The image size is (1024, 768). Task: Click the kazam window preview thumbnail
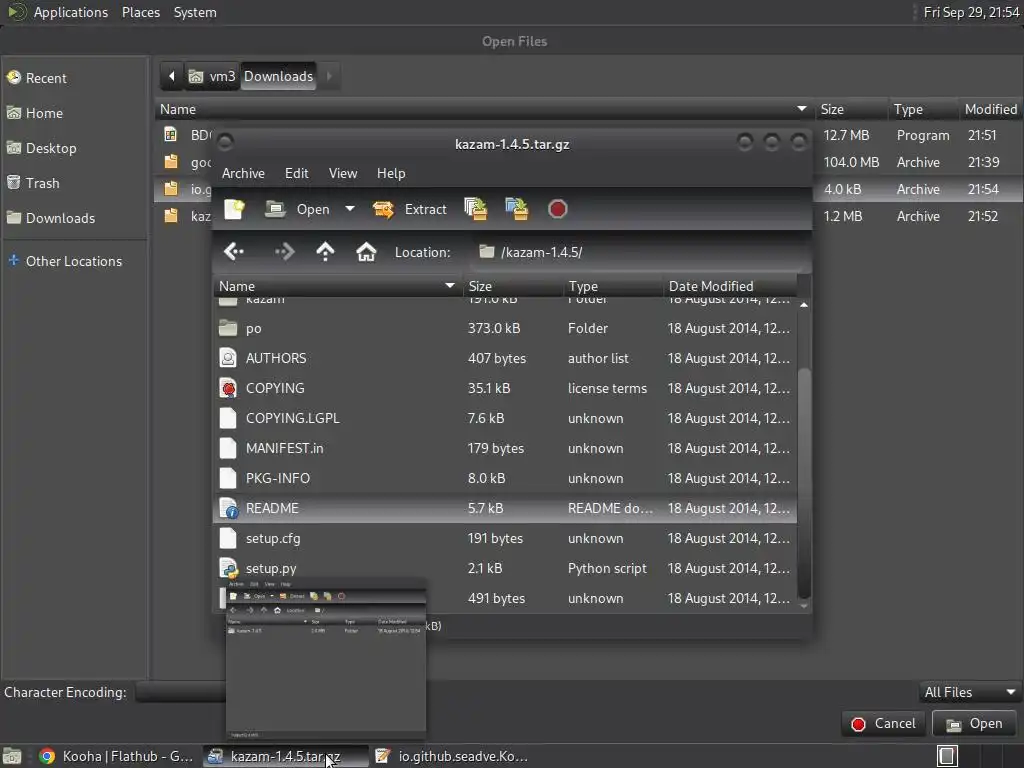pyautogui.click(x=326, y=658)
